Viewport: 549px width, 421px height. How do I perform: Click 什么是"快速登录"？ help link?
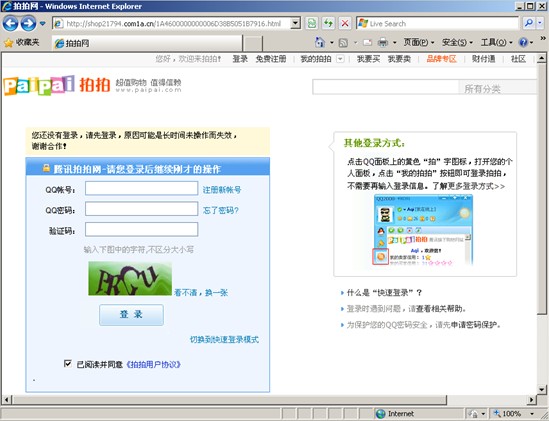384,292
